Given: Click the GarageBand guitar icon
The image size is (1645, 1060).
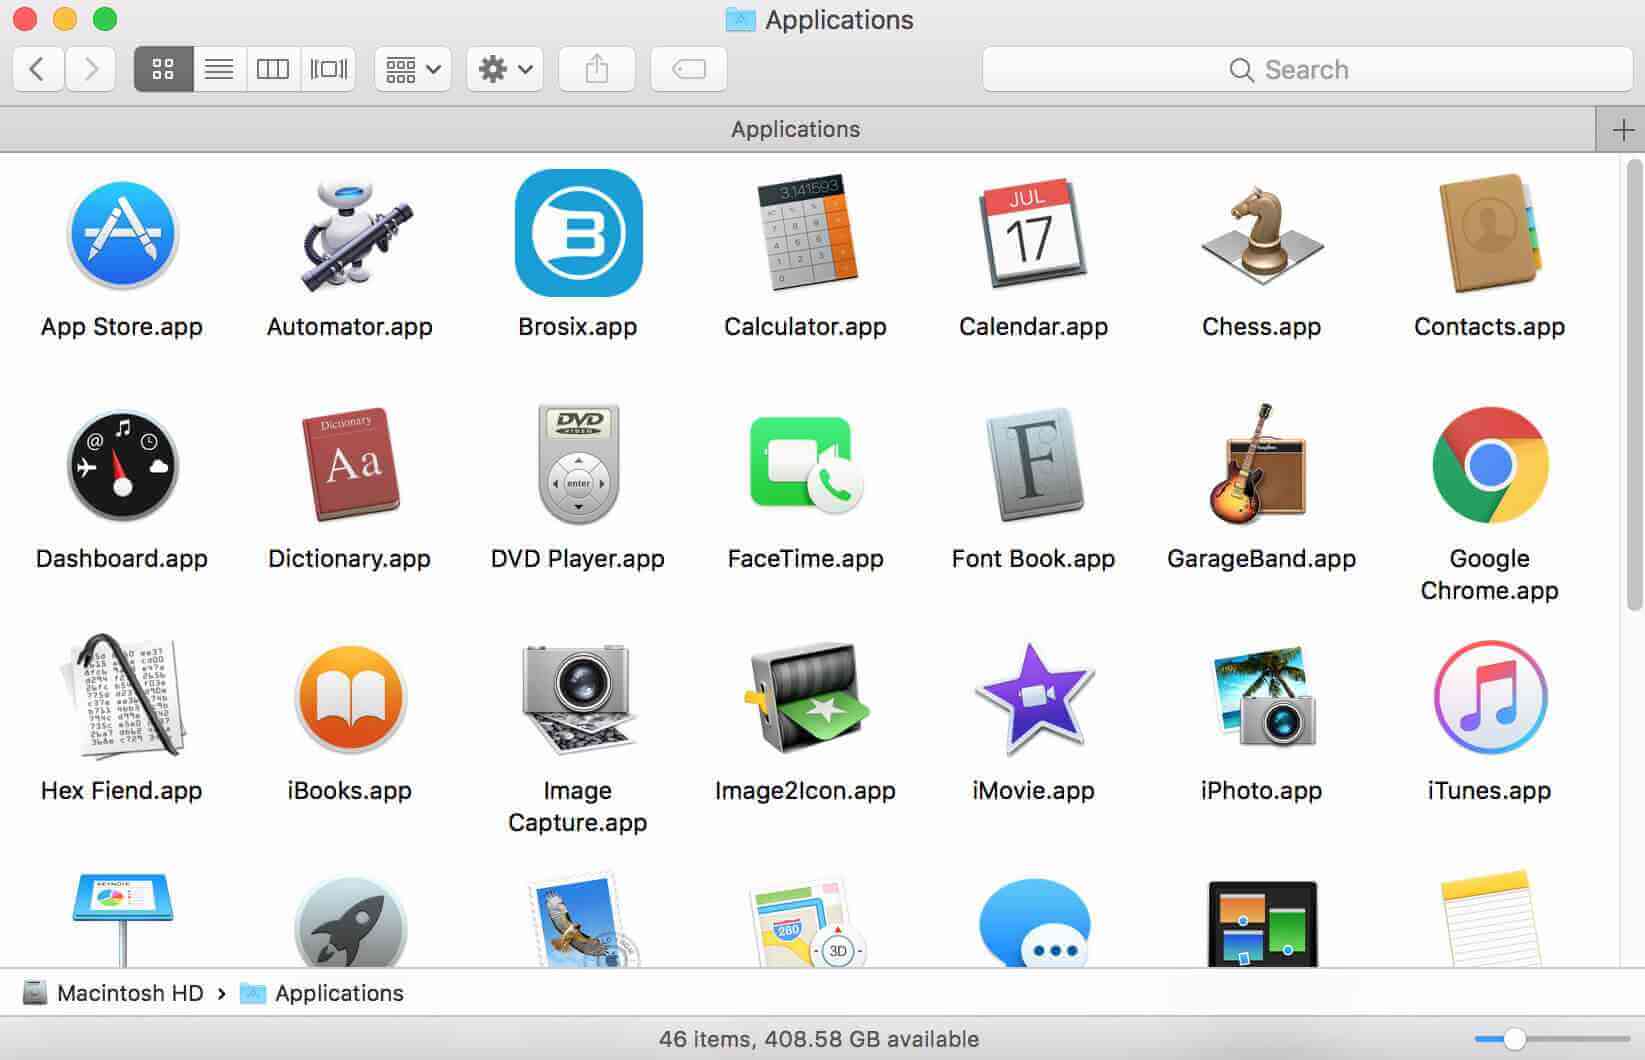Looking at the screenshot, I should point(1260,464).
